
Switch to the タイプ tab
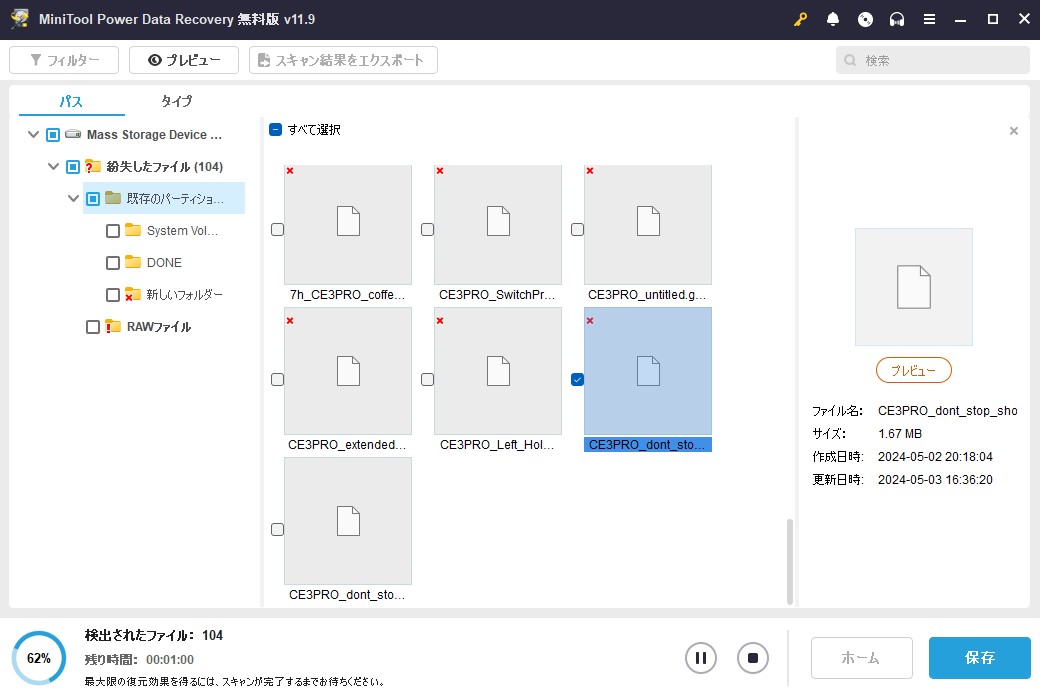tap(176, 101)
